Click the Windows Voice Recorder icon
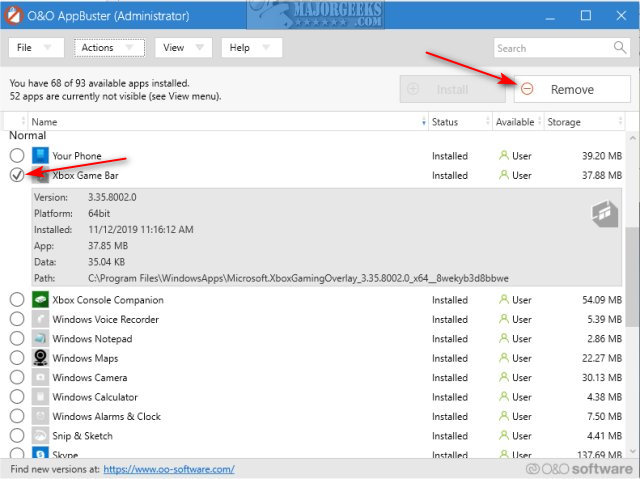 [x=40, y=319]
